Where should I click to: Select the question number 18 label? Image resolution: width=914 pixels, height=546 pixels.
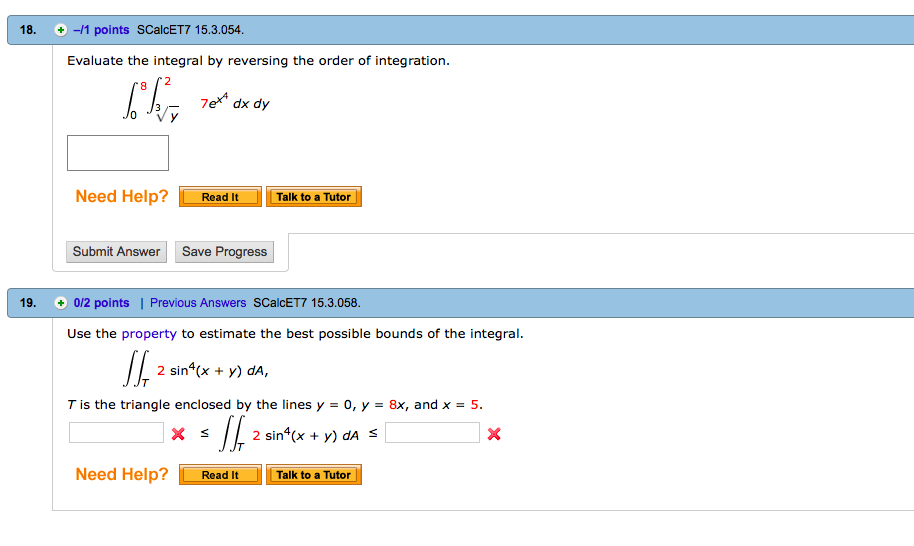point(28,30)
